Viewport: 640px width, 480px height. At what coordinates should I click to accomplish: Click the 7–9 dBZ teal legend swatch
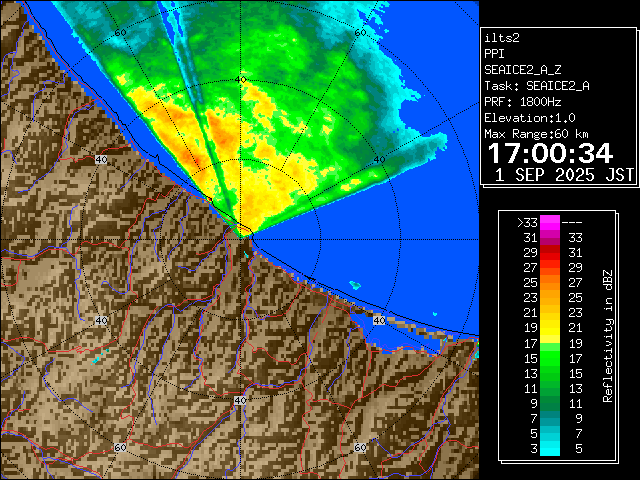[549, 417]
